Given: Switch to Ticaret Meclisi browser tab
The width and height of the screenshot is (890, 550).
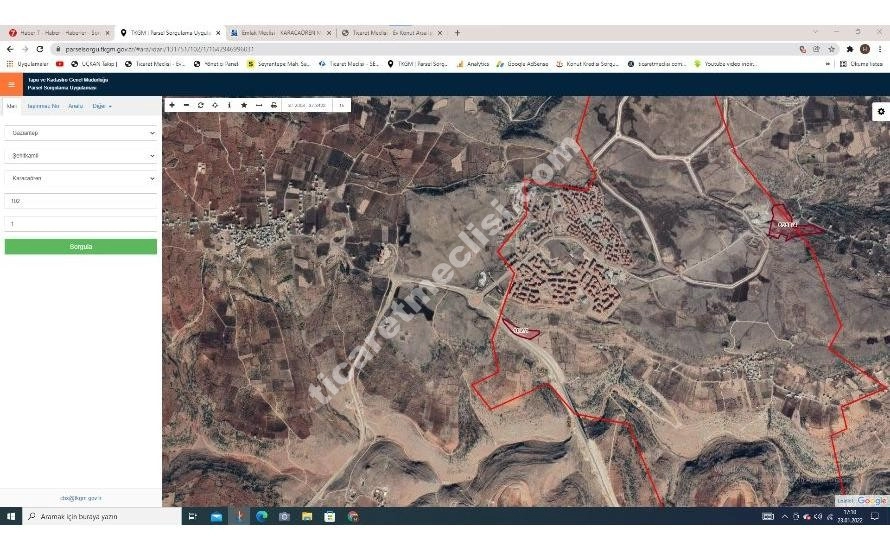Looking at the screenshot, I should click(392, 33).
